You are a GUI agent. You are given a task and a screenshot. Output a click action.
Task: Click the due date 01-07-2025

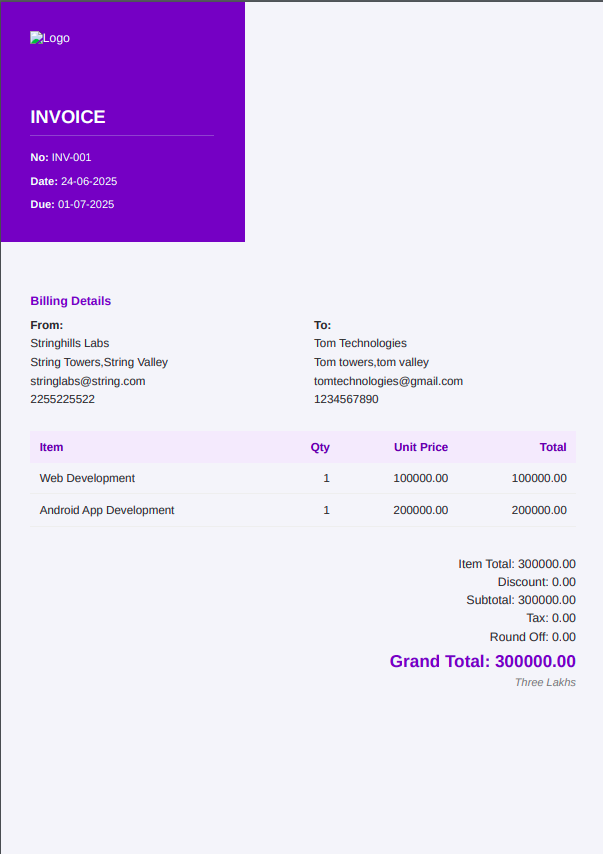tap(86, 205)
